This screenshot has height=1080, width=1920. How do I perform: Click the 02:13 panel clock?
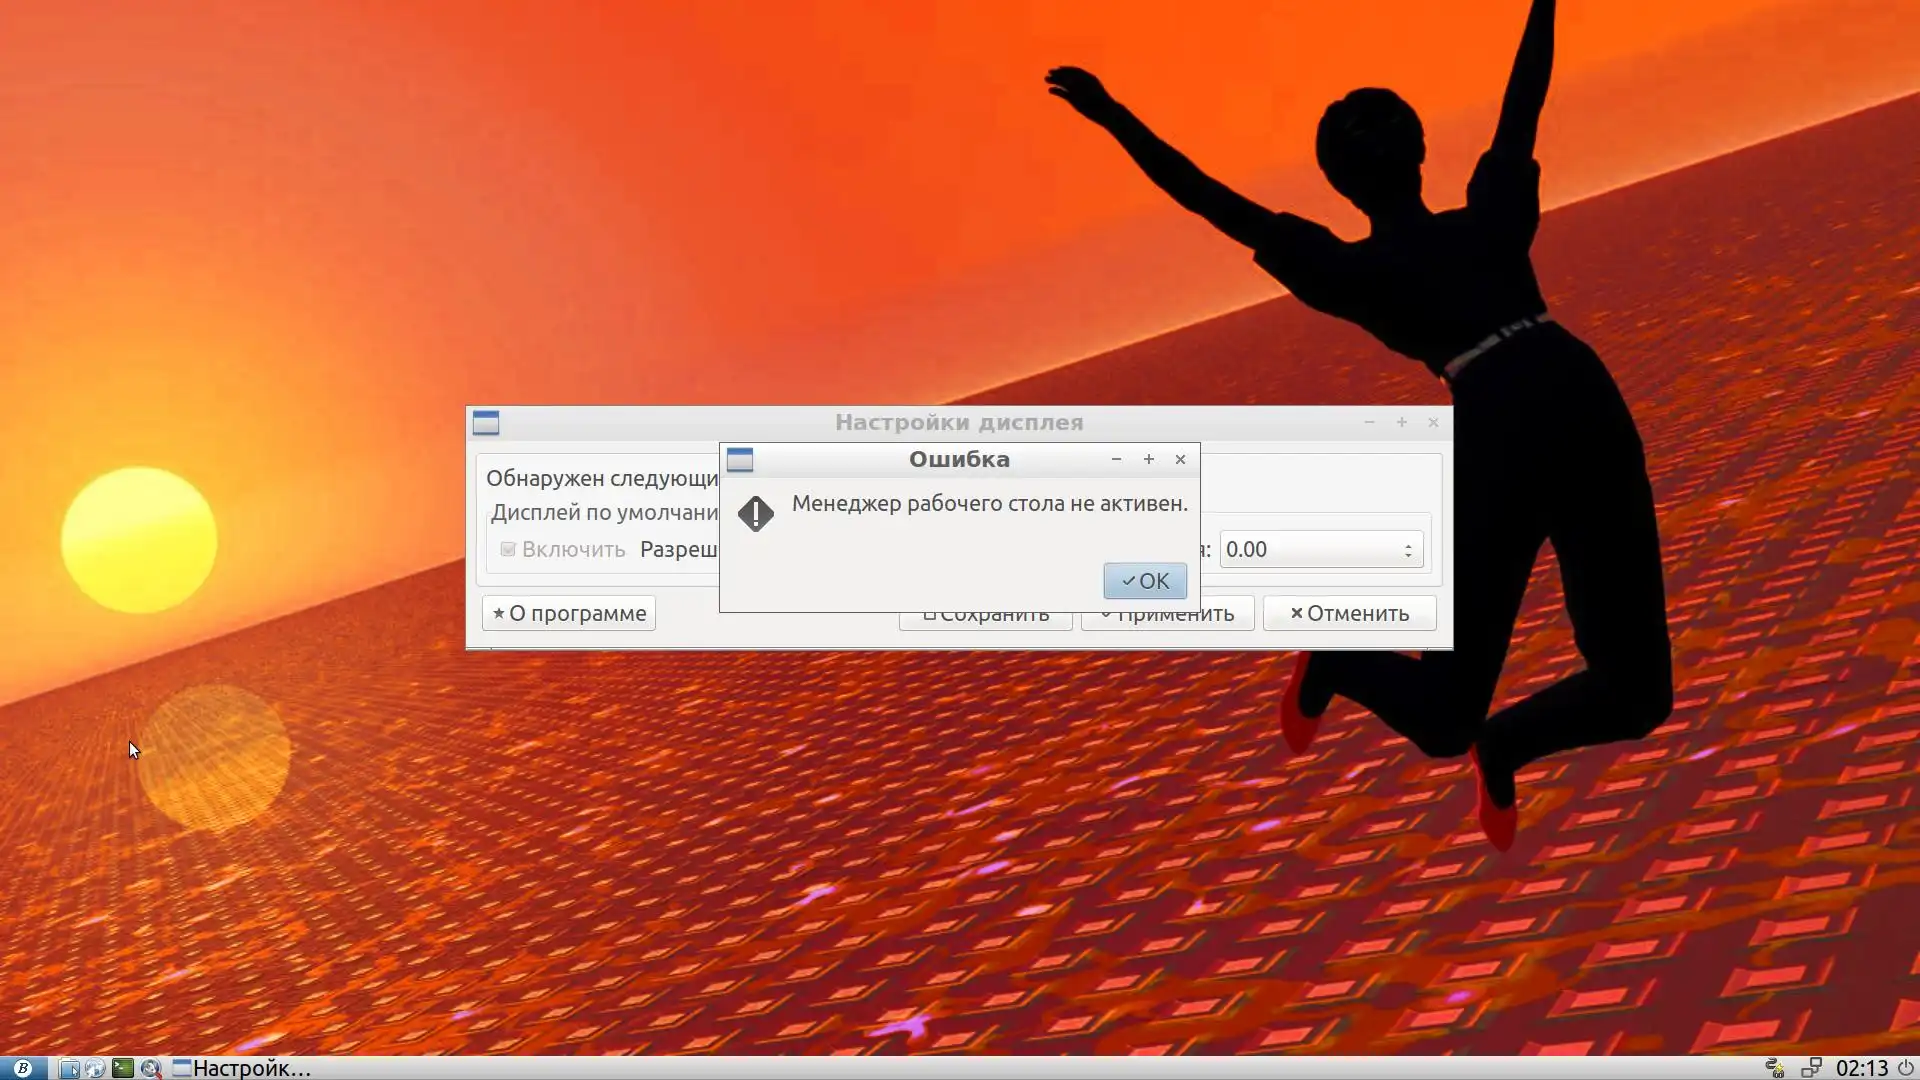[1861, 1068]
